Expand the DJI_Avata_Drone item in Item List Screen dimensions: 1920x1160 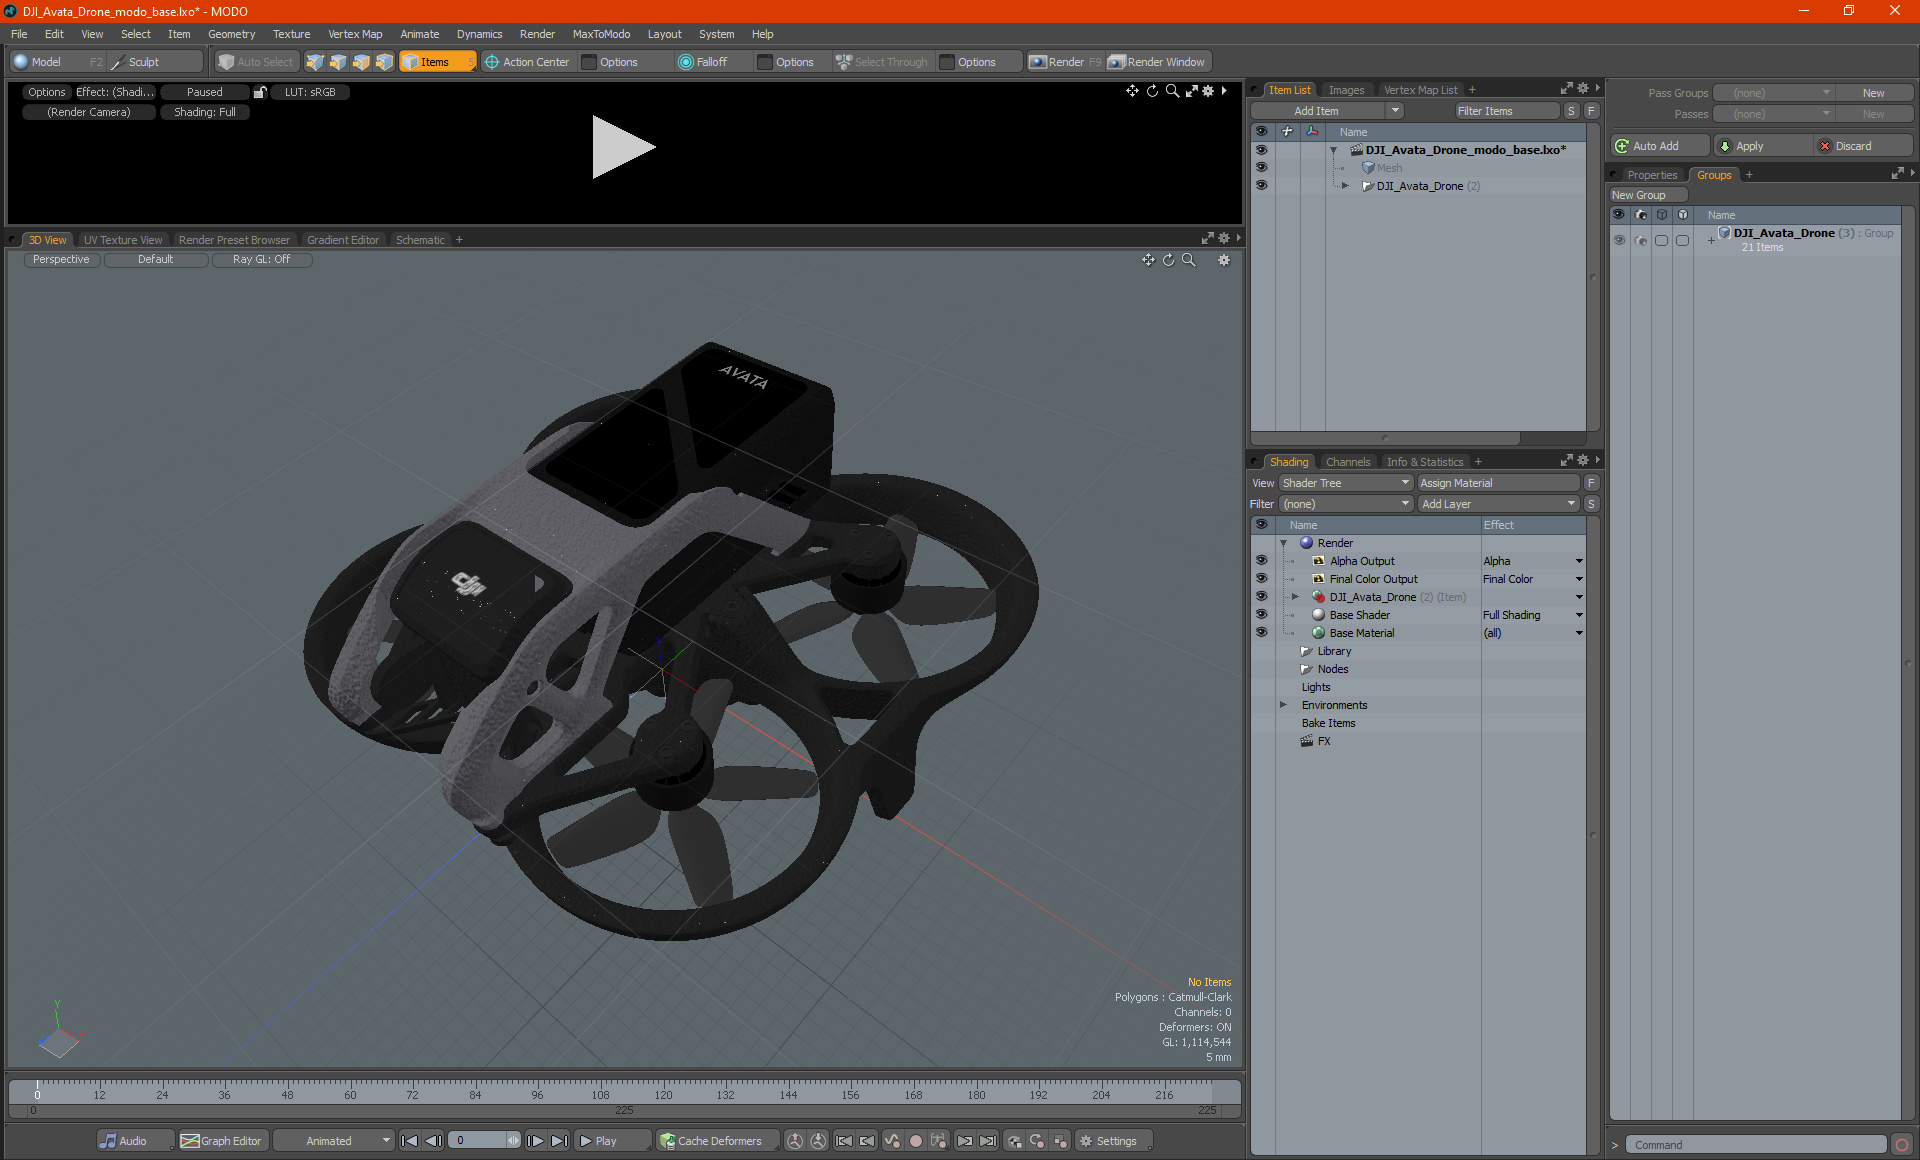point(1345,186)
